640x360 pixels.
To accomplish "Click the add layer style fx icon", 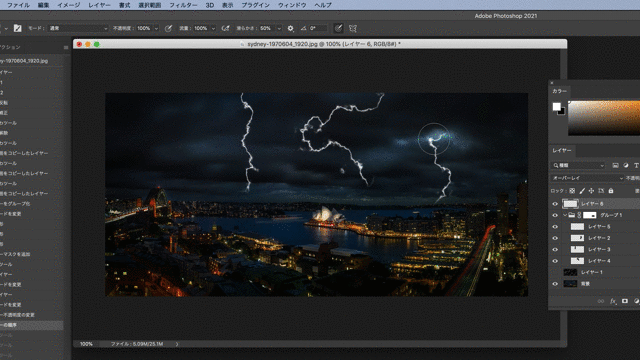I will pos(613,301).
